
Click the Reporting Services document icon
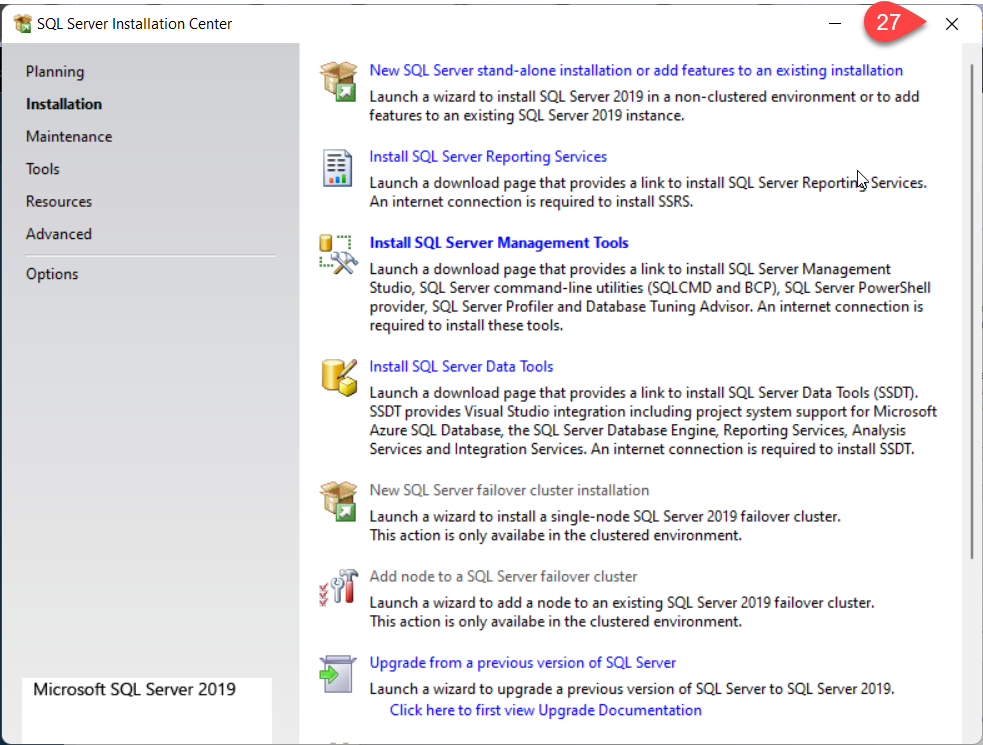tap(337, 168)
